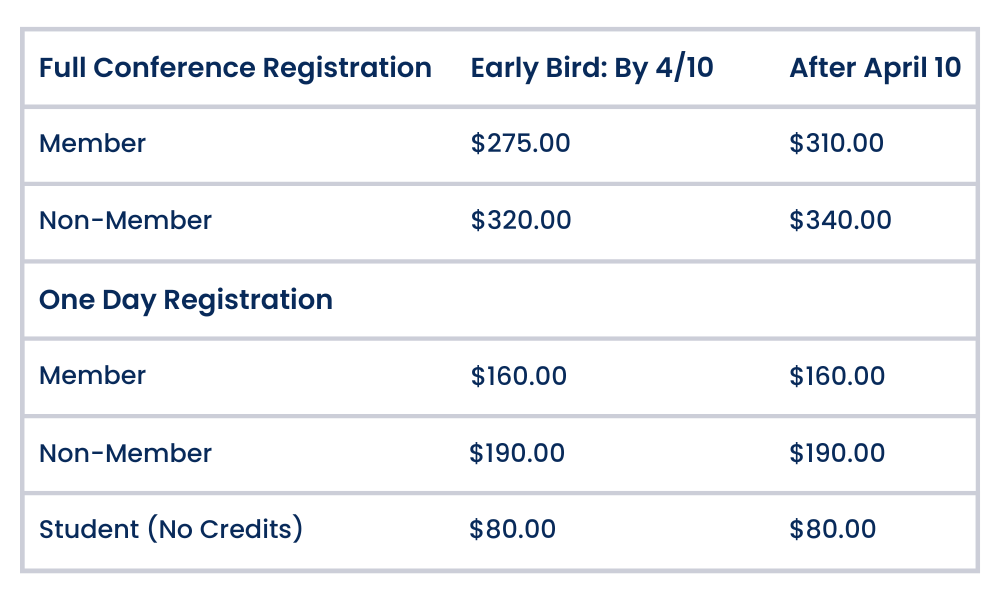This screenshot has height=600, width=1000.
Task: Select the $310.00 member price
Action: 836,144
